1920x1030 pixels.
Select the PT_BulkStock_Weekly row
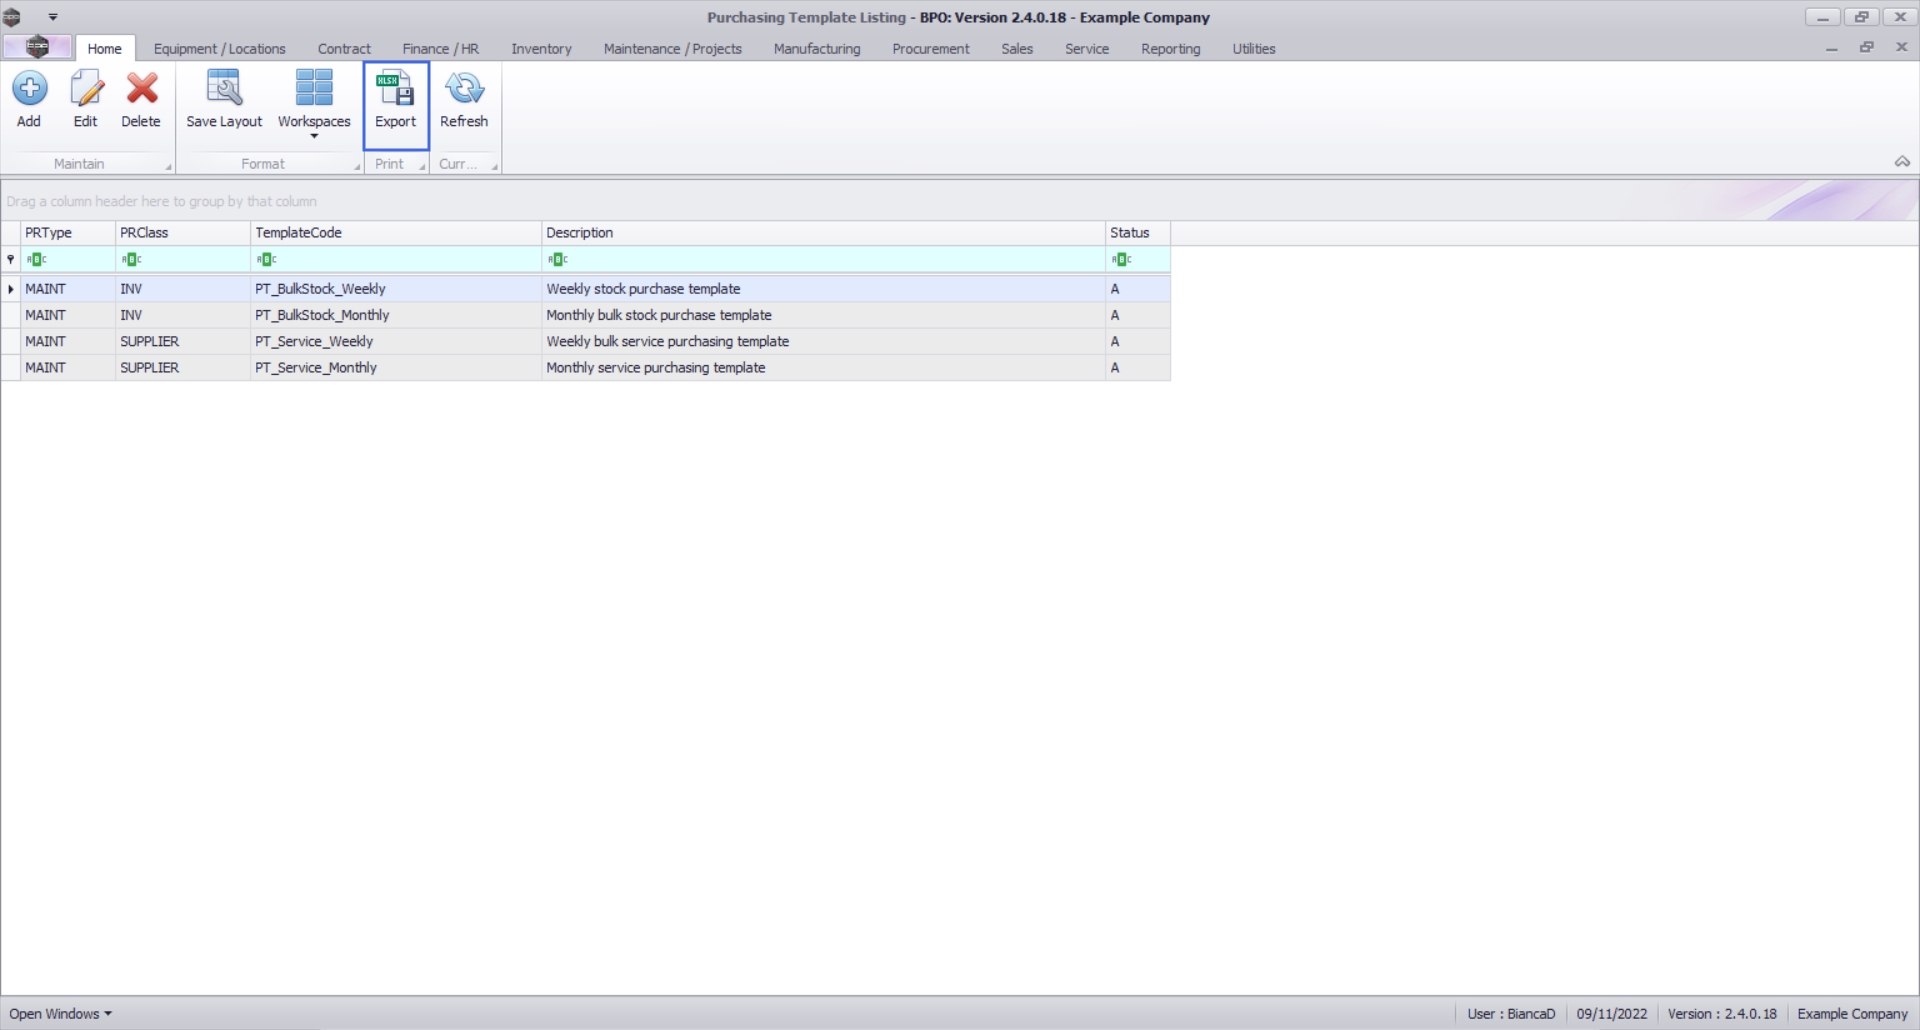(x=586, y=289)
